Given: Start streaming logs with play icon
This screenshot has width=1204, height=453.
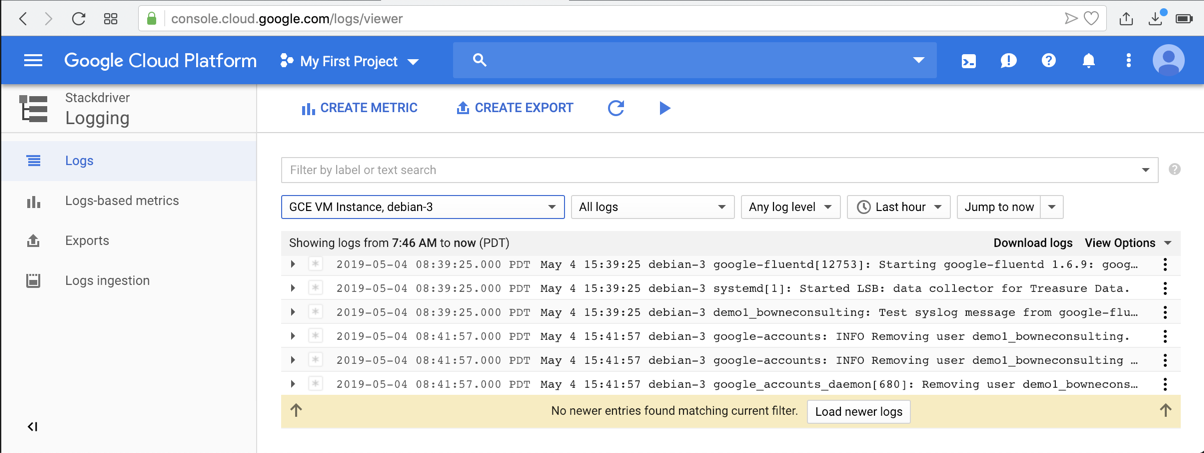Looking at the screenshot, I should coord(665,108).
